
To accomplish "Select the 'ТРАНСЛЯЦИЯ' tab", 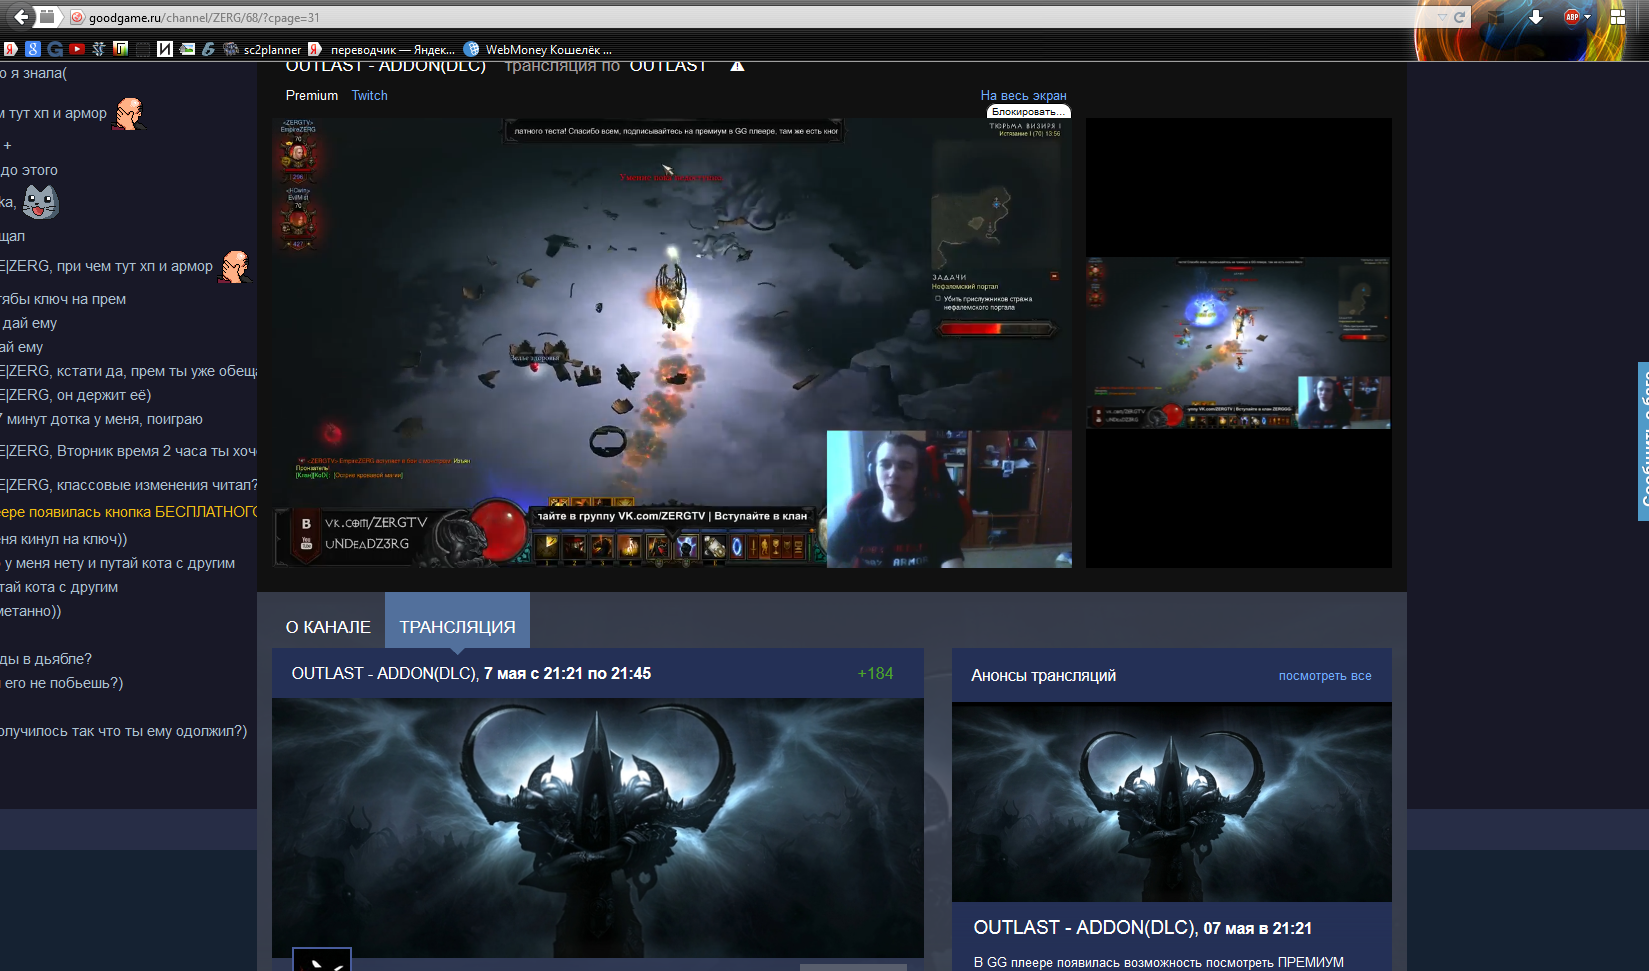I will click(x=457, y=620).
